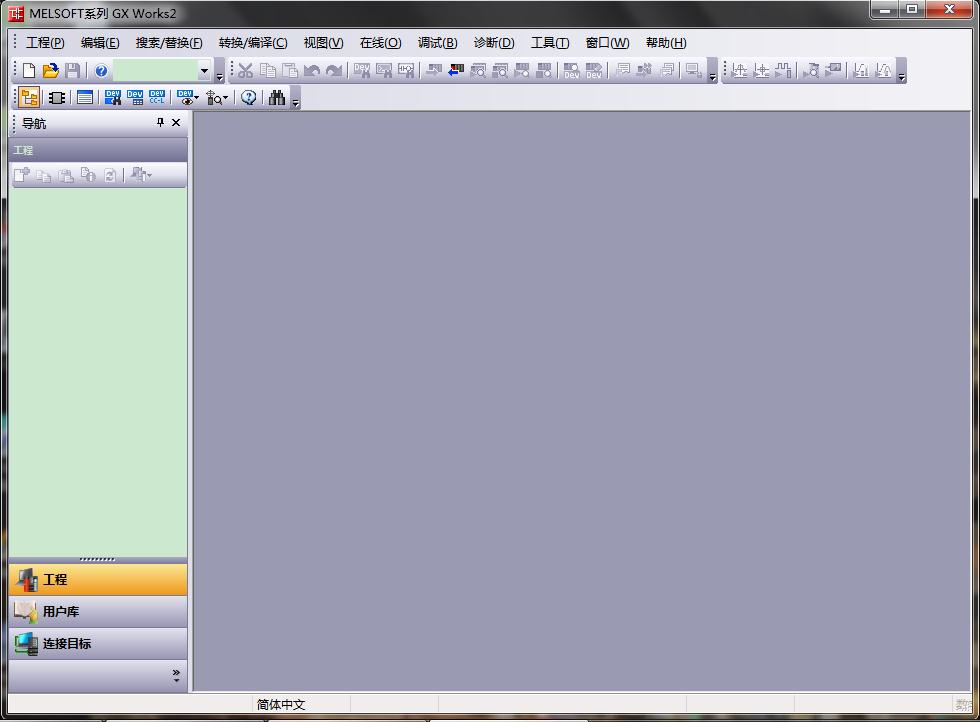Open the 诊断(D) menu
Screen dimensions: 980x722
493,43
